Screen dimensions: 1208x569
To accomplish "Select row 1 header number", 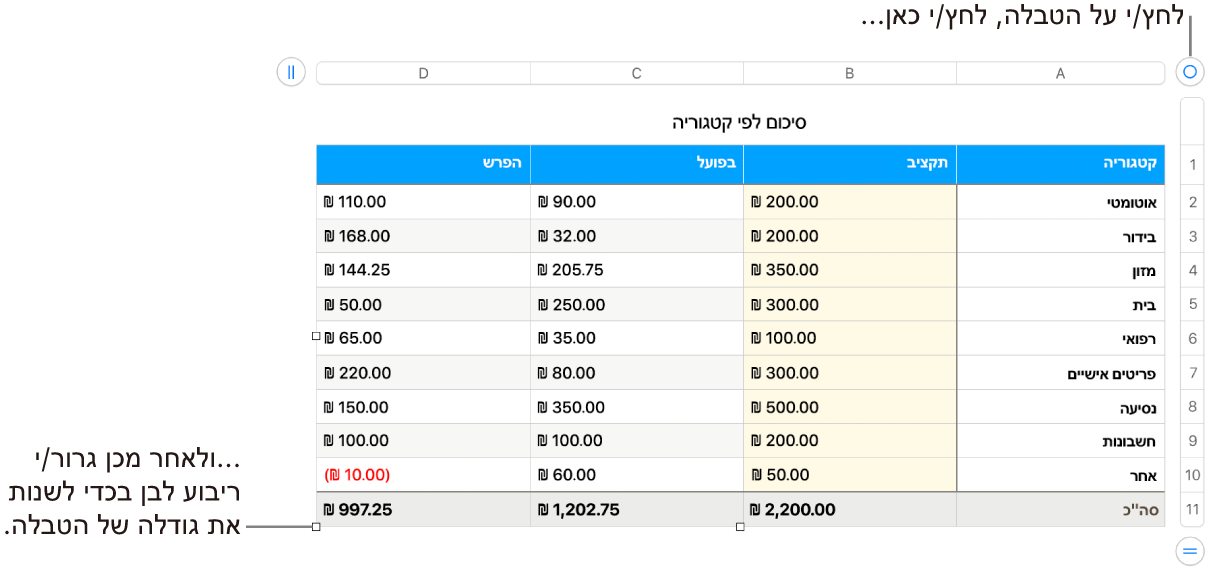I will (x=1192, y=165).
